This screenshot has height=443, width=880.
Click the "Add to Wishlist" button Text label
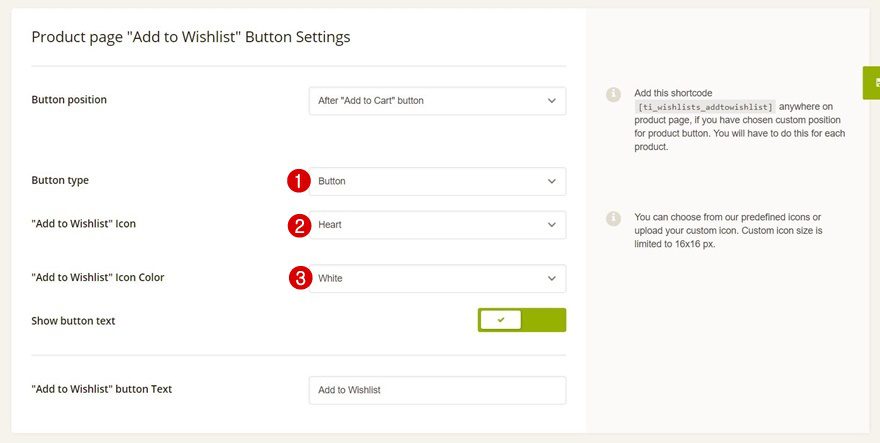click(x=102, y=389)
